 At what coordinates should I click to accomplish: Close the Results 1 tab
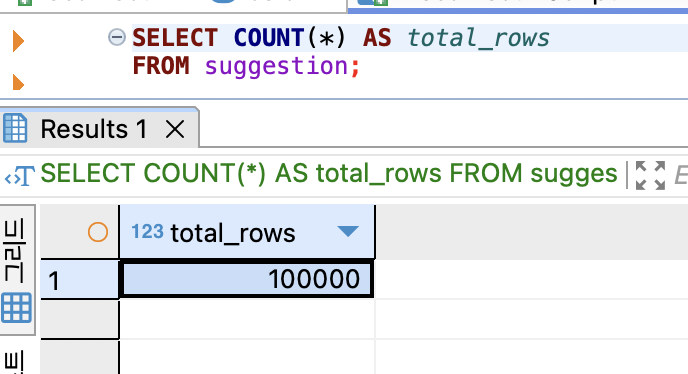click(175, 129)
